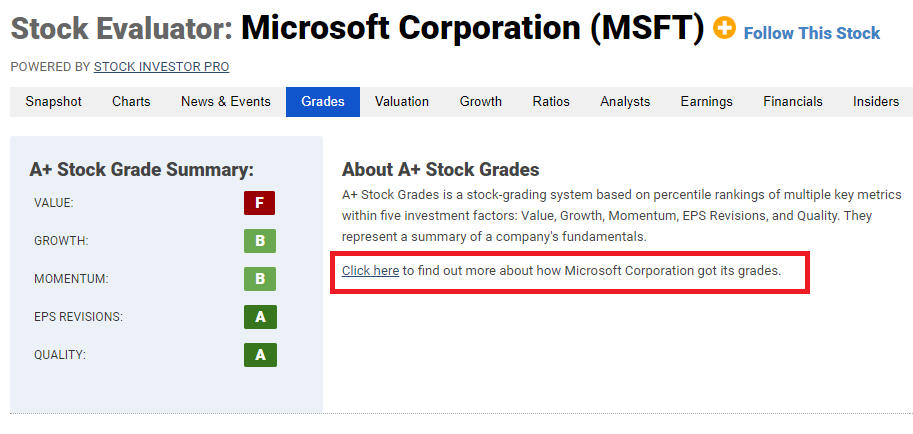Open the Valuation tab
Image resolution: width=913 pixels, height=434 pixels.
coord(402,102)
